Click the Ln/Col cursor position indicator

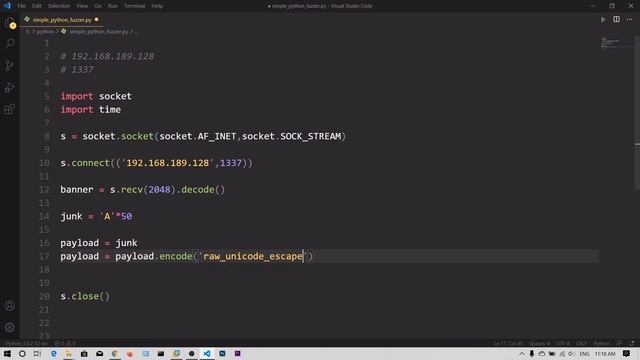point(508,343)
